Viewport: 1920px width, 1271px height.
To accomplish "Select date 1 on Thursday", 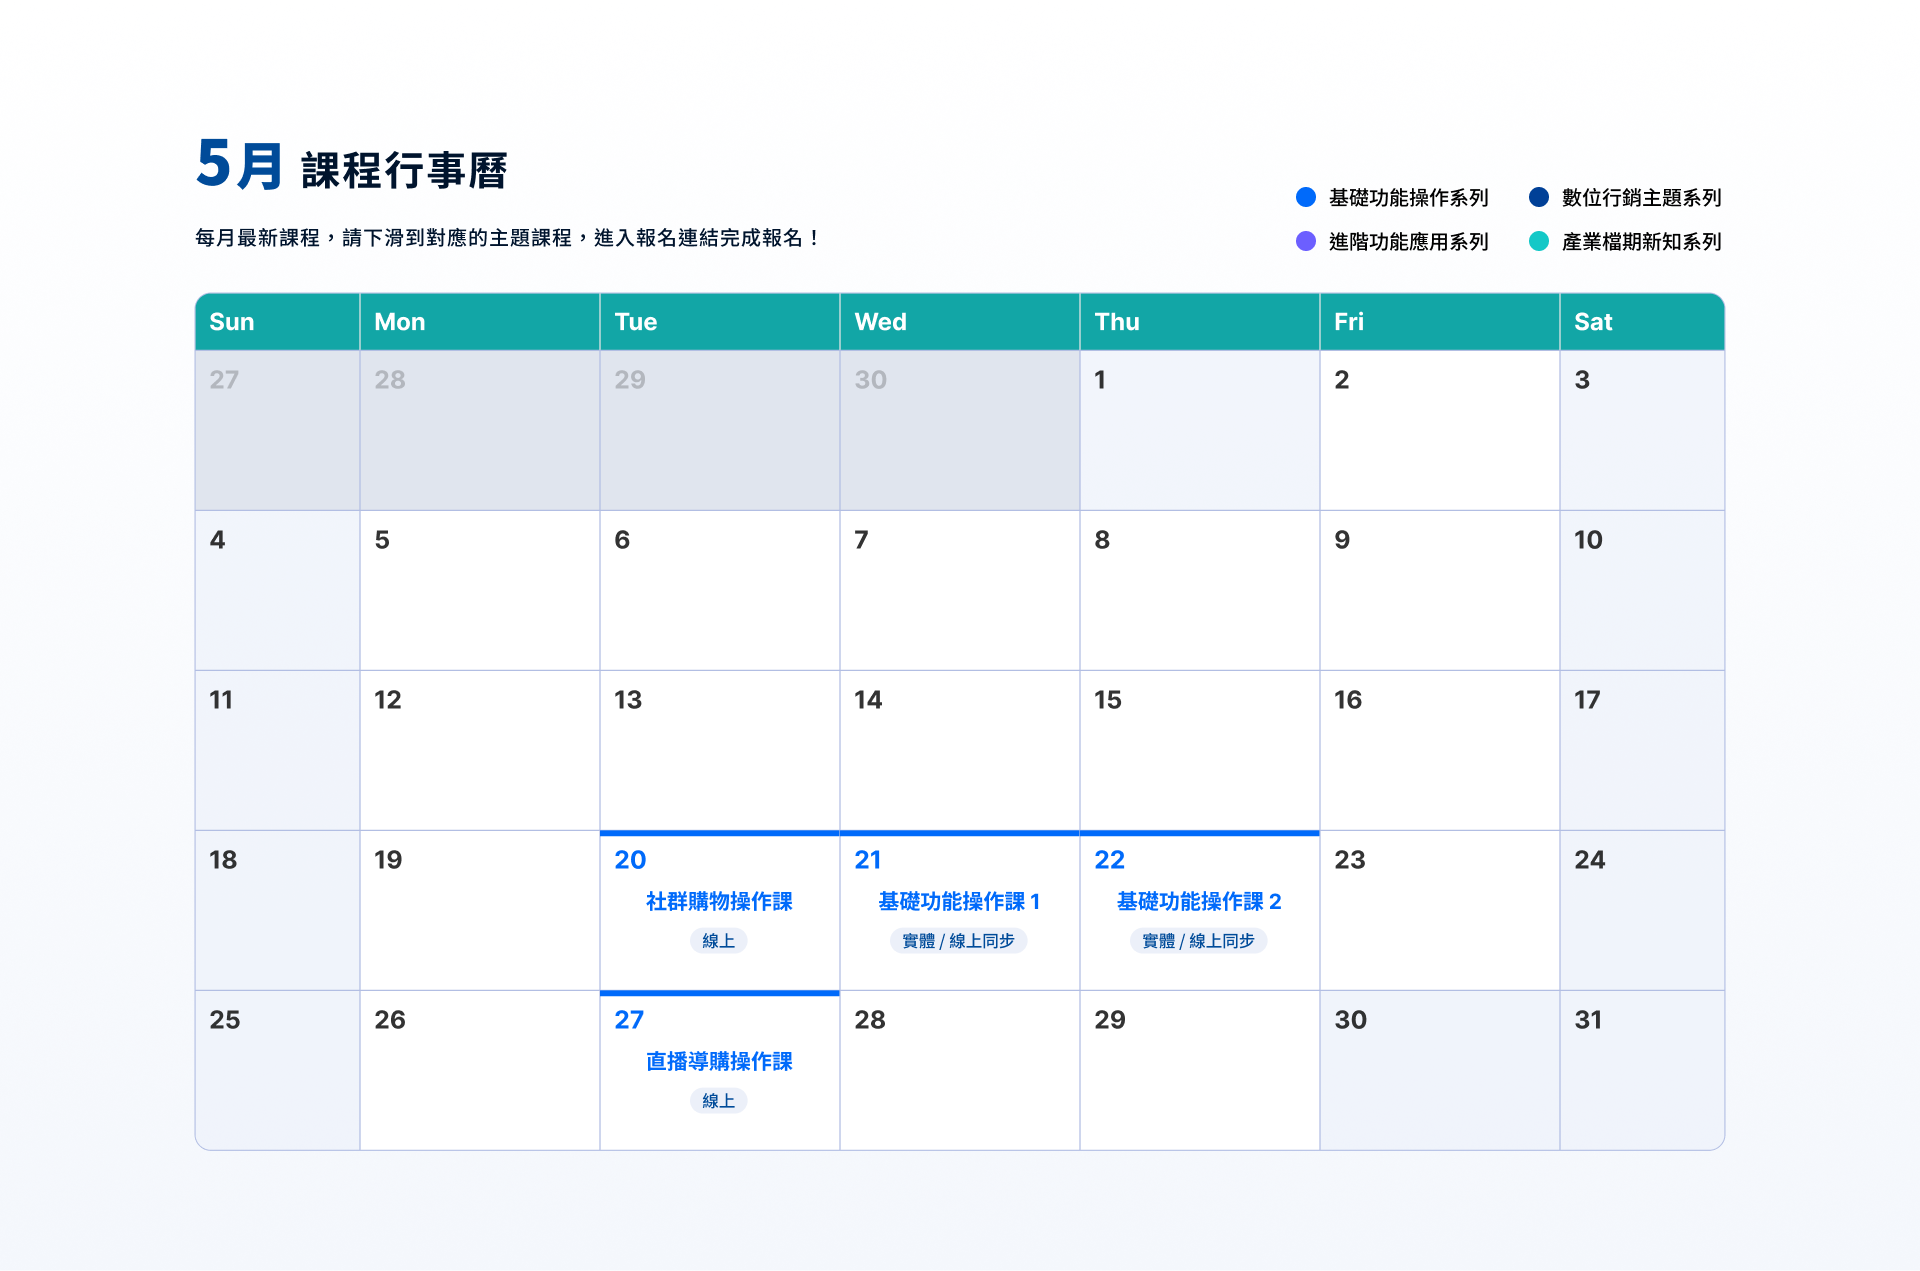I will [1100, 380].
